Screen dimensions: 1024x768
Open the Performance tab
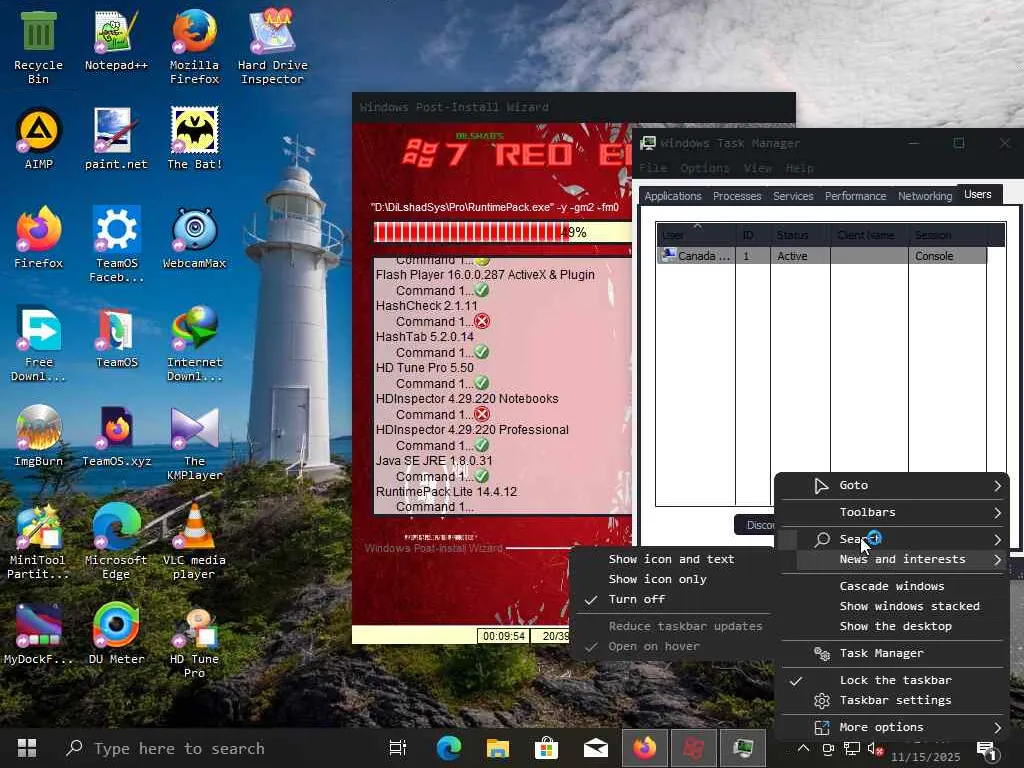click(x=855, y=196)
